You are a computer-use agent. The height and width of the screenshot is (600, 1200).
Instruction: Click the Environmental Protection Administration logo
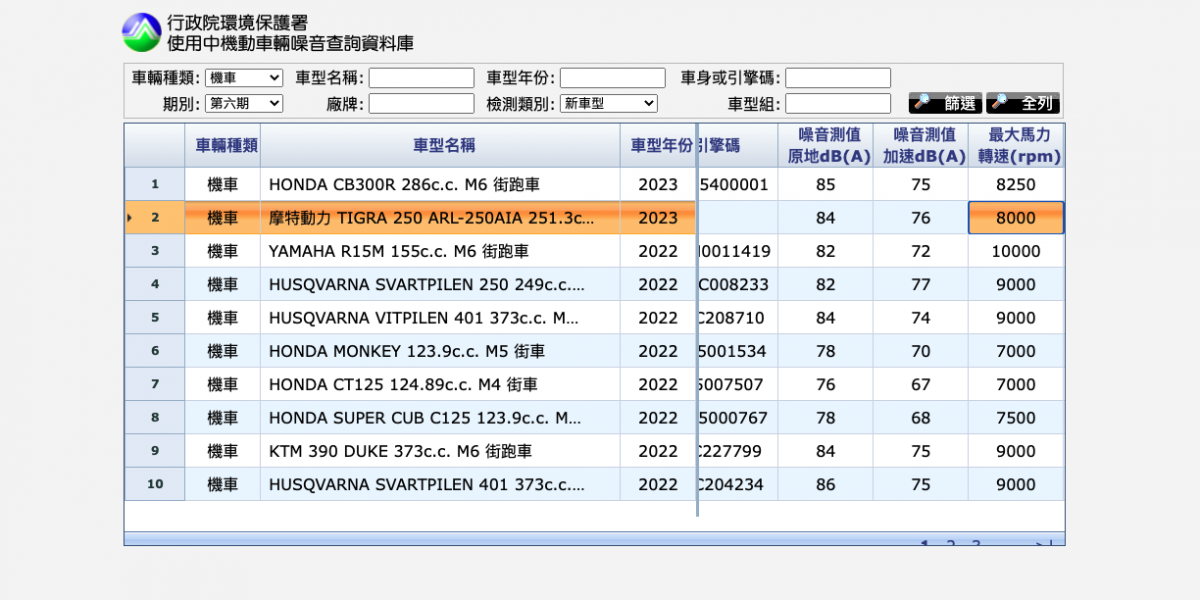click(141, 32)
